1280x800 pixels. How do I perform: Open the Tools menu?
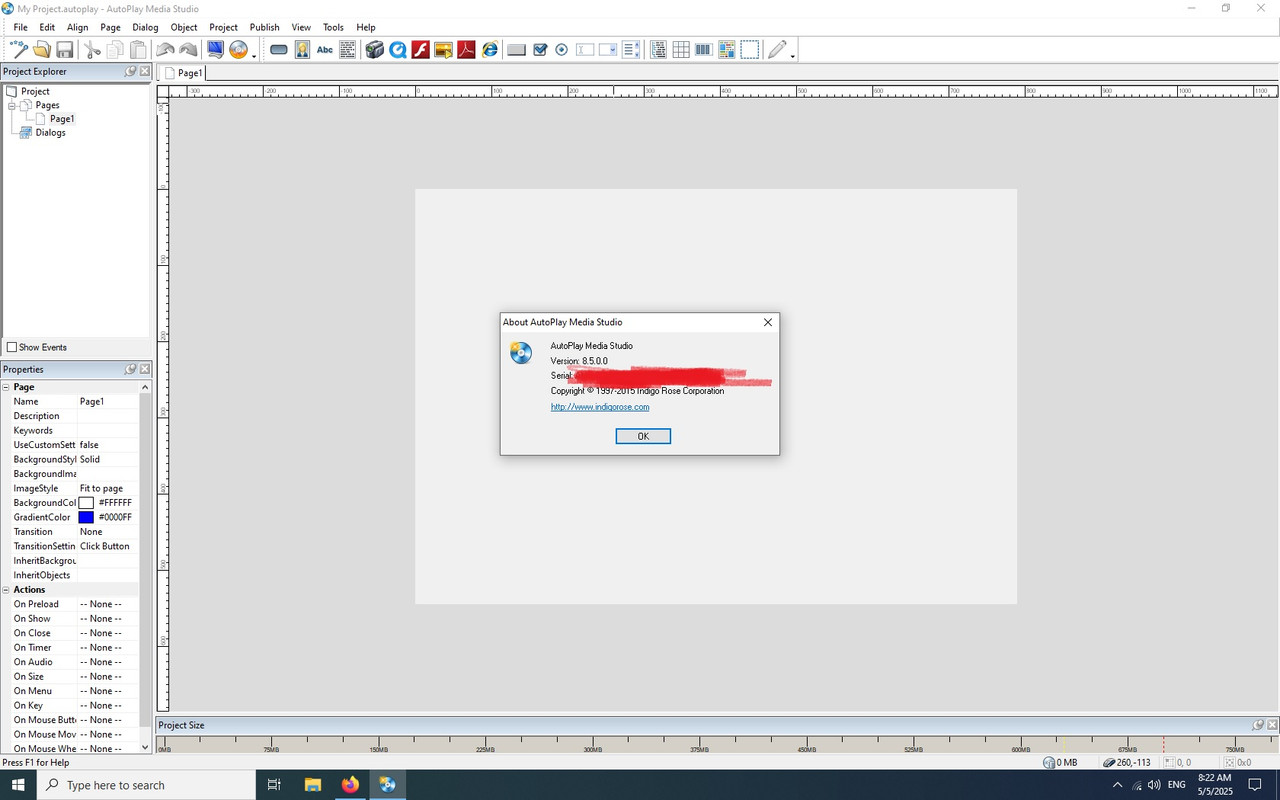click(x=333, y=27)
